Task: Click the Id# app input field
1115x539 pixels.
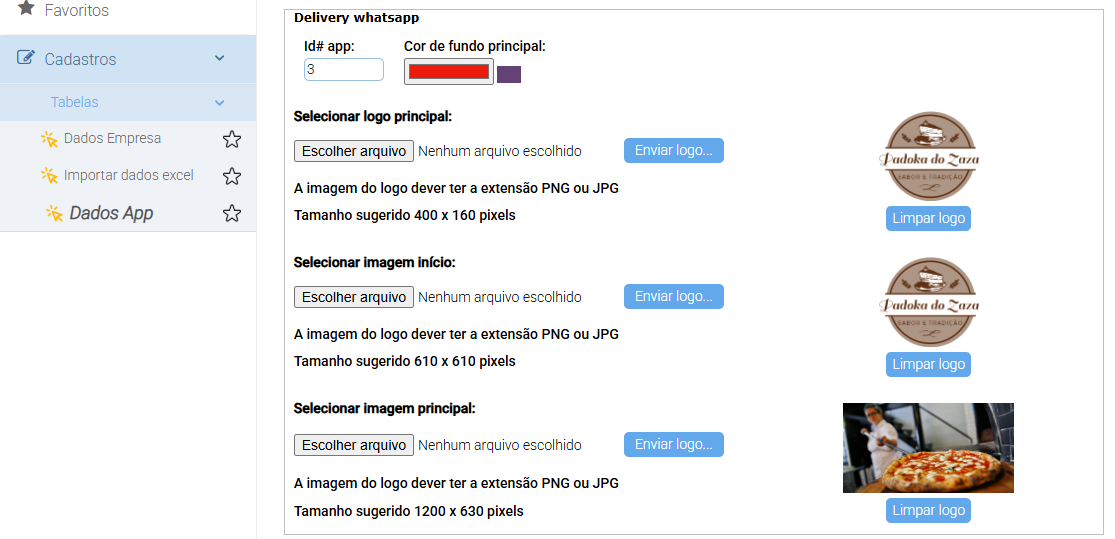Action: 343,69
